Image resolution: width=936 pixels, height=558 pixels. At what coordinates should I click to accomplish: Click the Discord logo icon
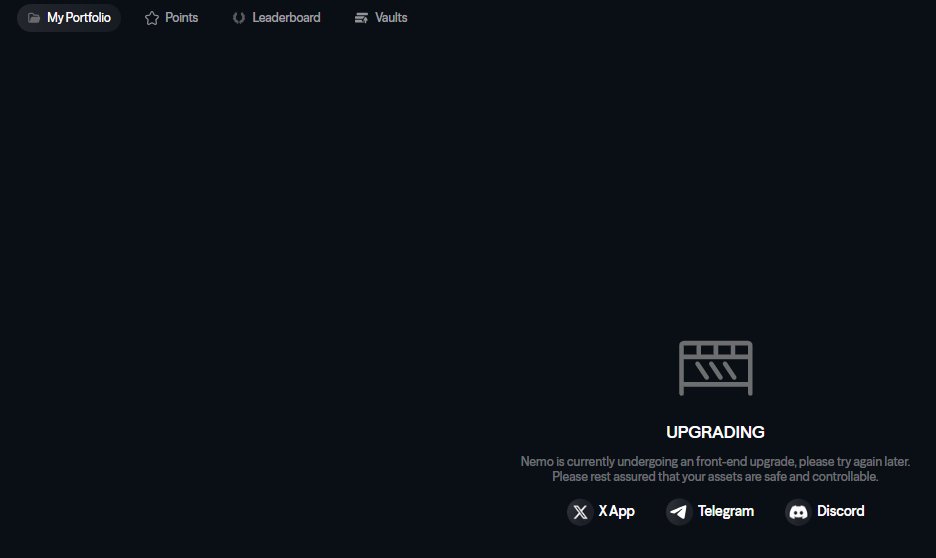coord(798,512)
